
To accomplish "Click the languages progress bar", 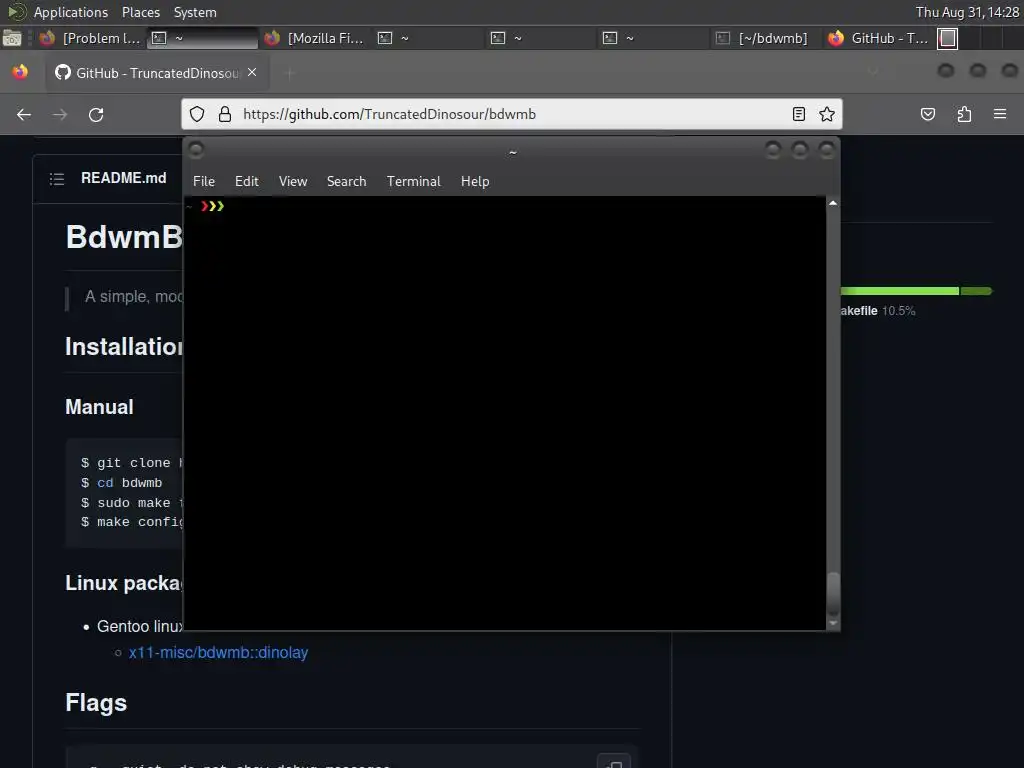I will click(916, 291).
